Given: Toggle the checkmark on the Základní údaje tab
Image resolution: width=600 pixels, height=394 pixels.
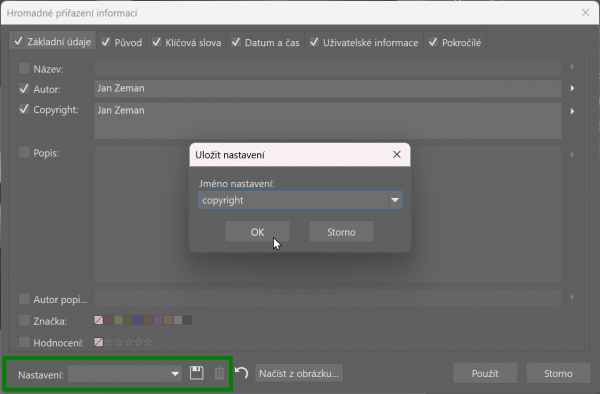Looking at the screenshot, I should pyautogui.click(x=18, y=41).
